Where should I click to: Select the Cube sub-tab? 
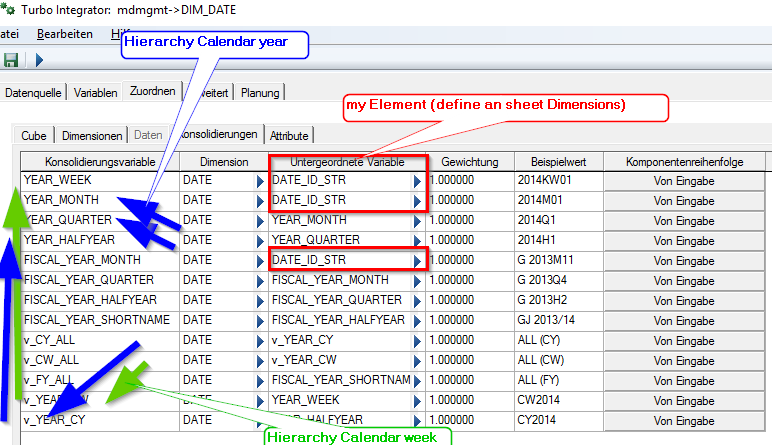(35, 135)
